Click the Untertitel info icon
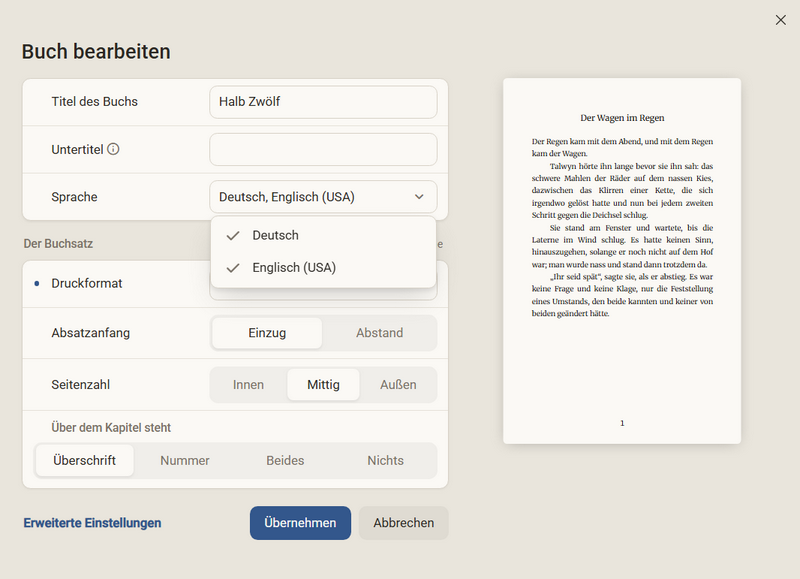Screen dimensions: 800x579 [113, 149]
